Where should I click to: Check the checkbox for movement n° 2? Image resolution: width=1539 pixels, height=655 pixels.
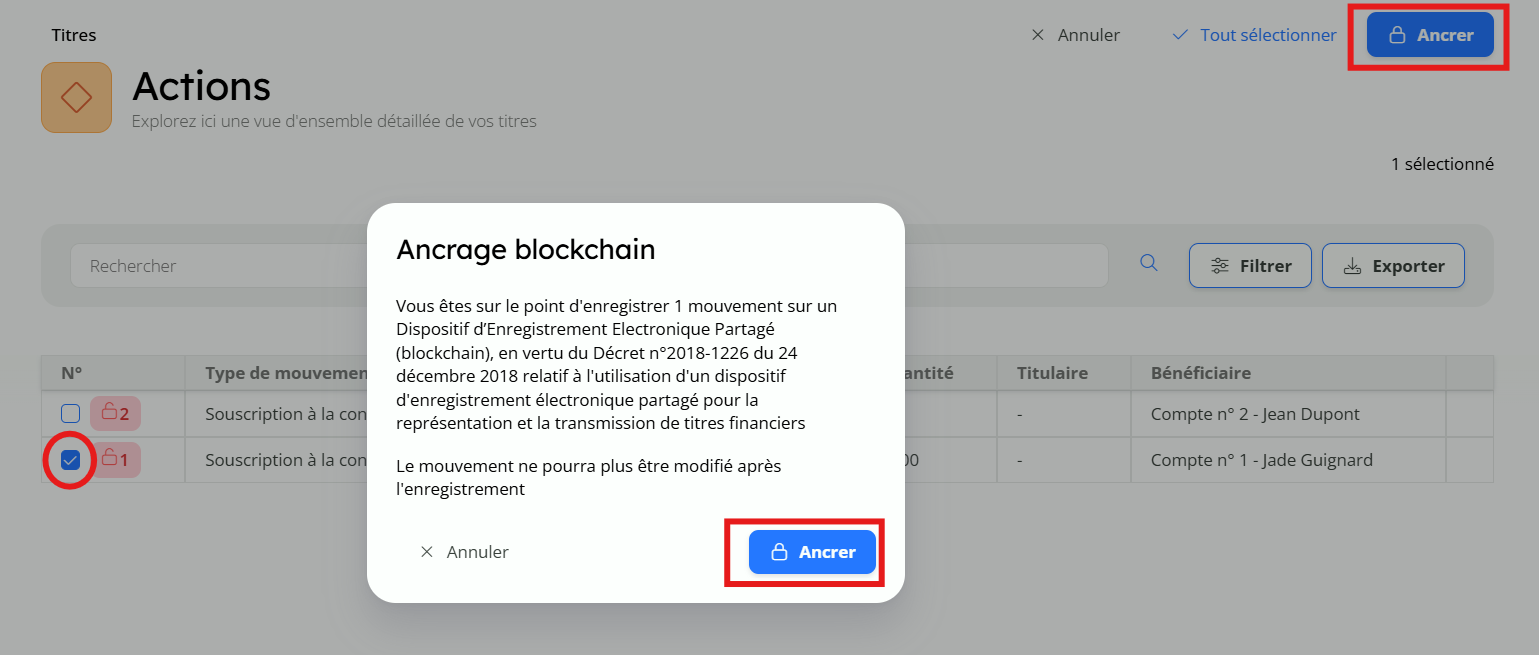70,413
